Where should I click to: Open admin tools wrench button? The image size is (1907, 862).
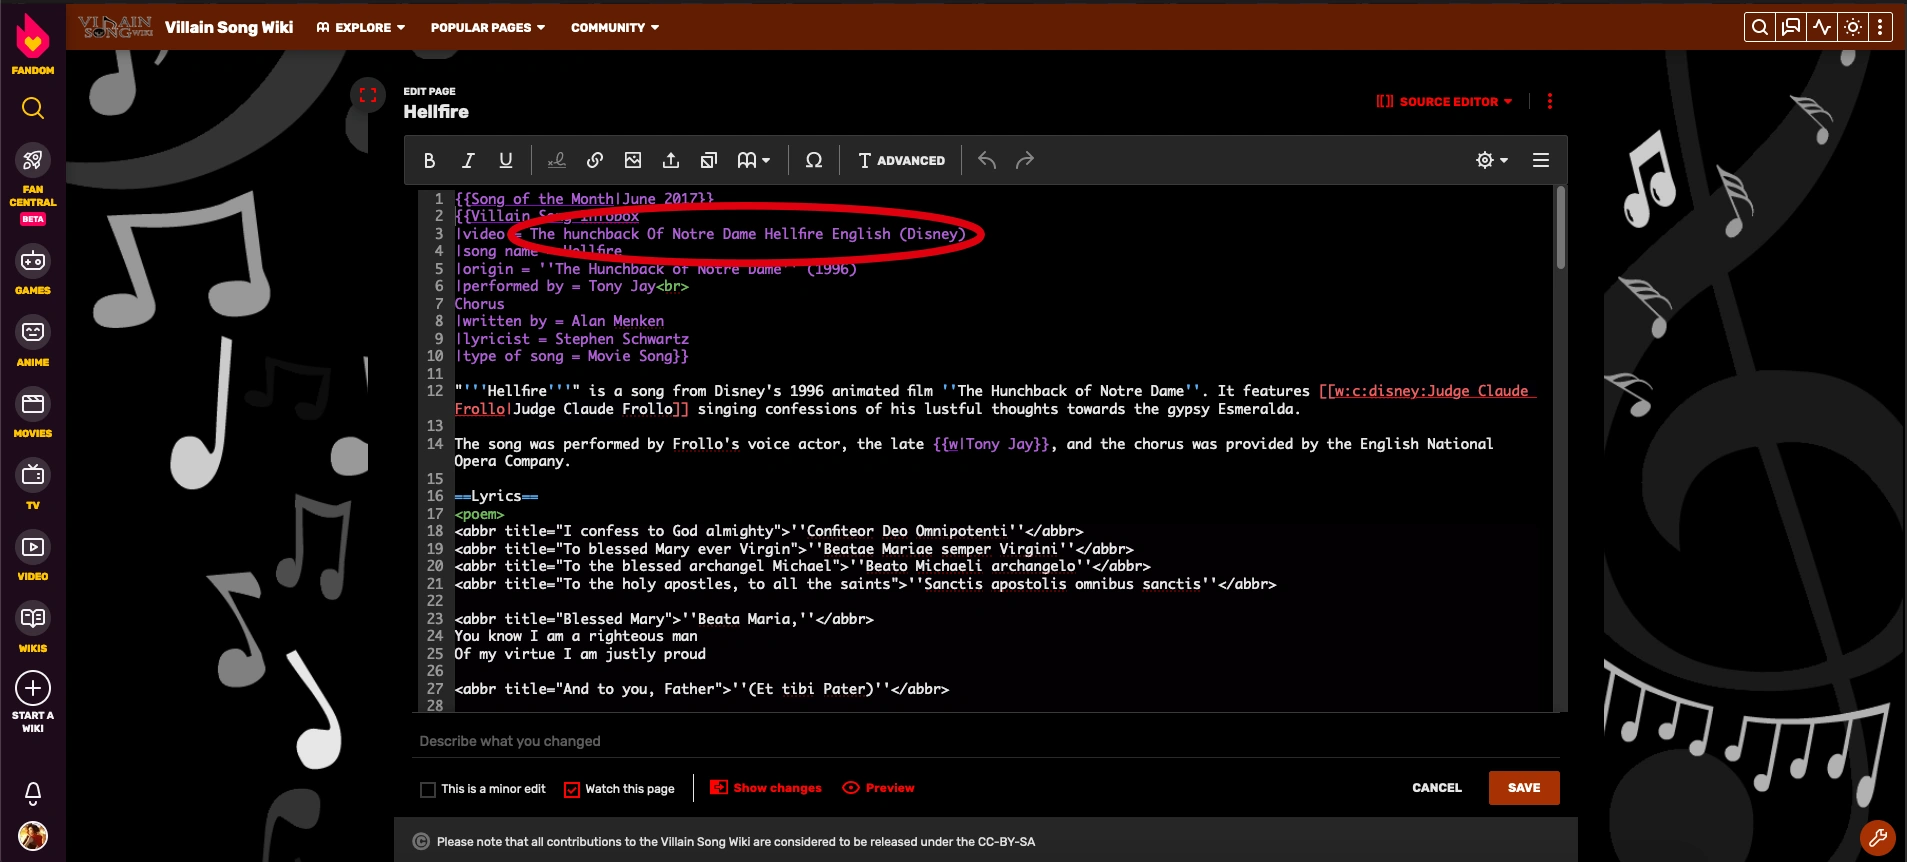pos(1878,838)
